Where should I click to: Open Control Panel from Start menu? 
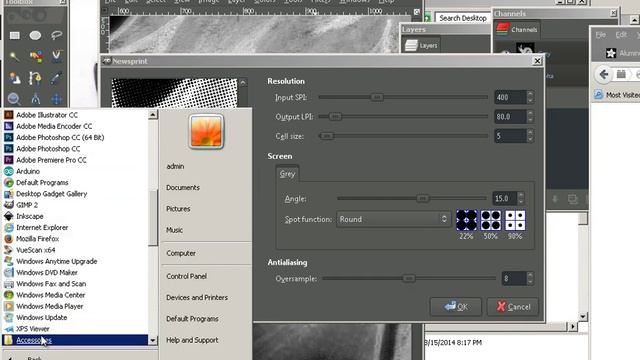pyautogui.click(x=187, y=276)
